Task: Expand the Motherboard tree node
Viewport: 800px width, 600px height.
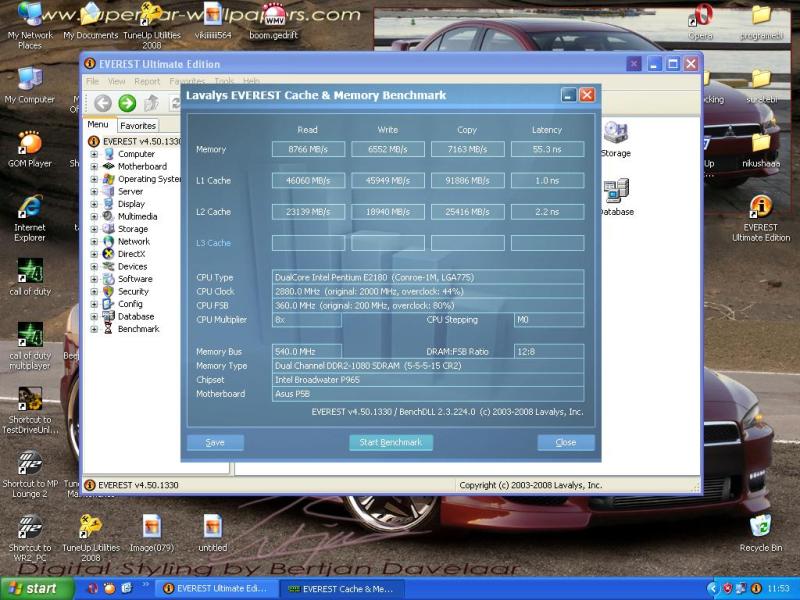Action: tap(94, 167)
